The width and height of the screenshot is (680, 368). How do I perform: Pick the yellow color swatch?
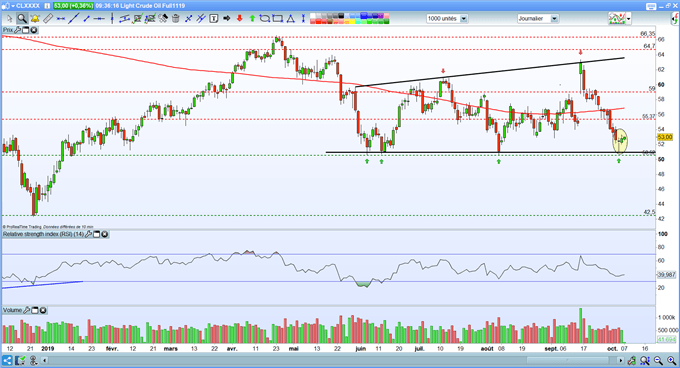click(353, 22)
